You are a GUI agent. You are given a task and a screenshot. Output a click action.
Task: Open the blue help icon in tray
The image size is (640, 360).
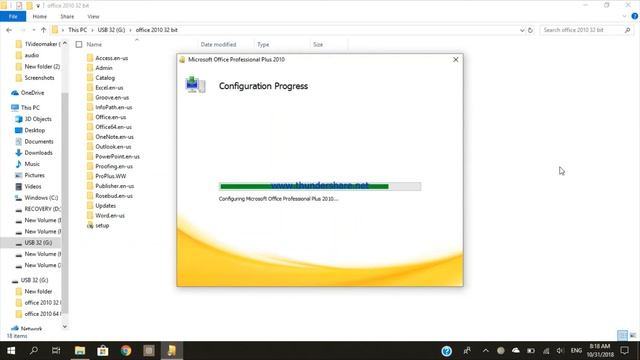[447, 351]
